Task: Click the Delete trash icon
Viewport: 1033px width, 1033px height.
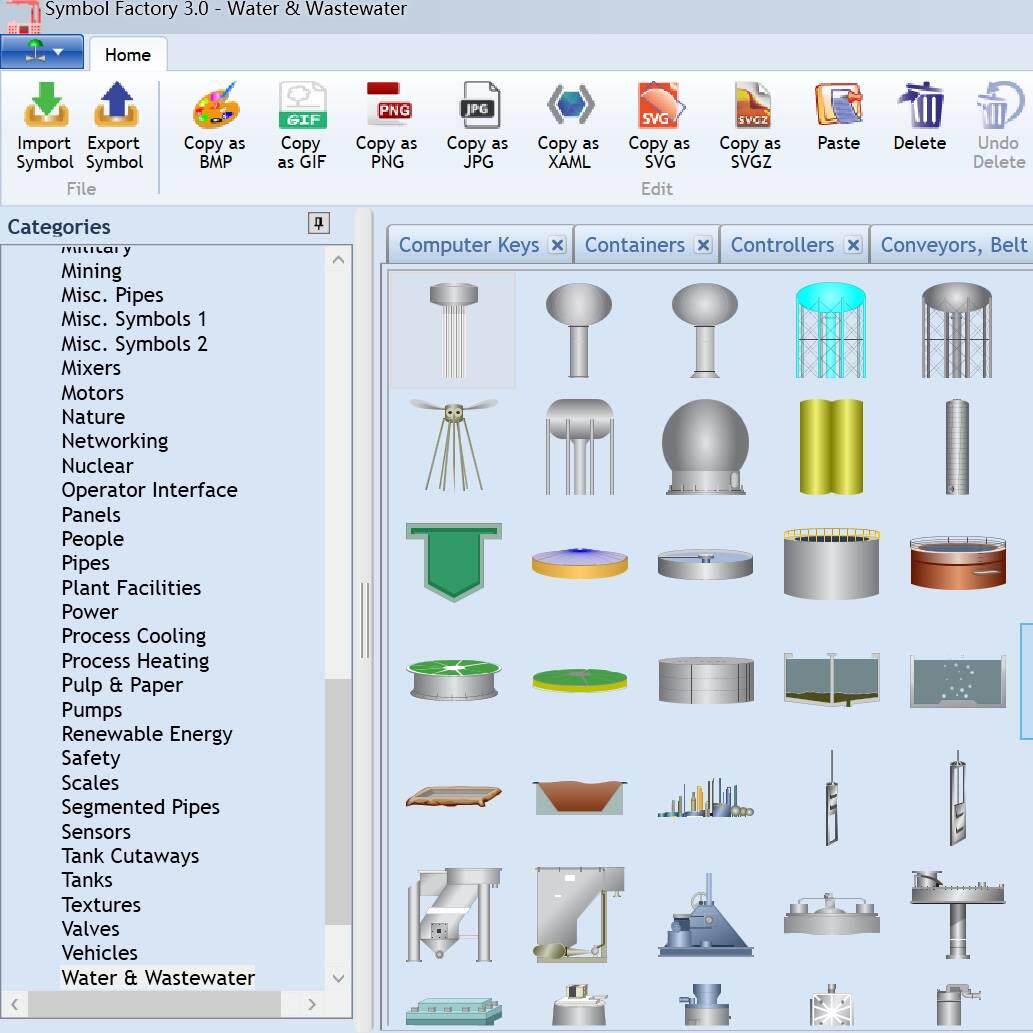Action: [920, 105]
